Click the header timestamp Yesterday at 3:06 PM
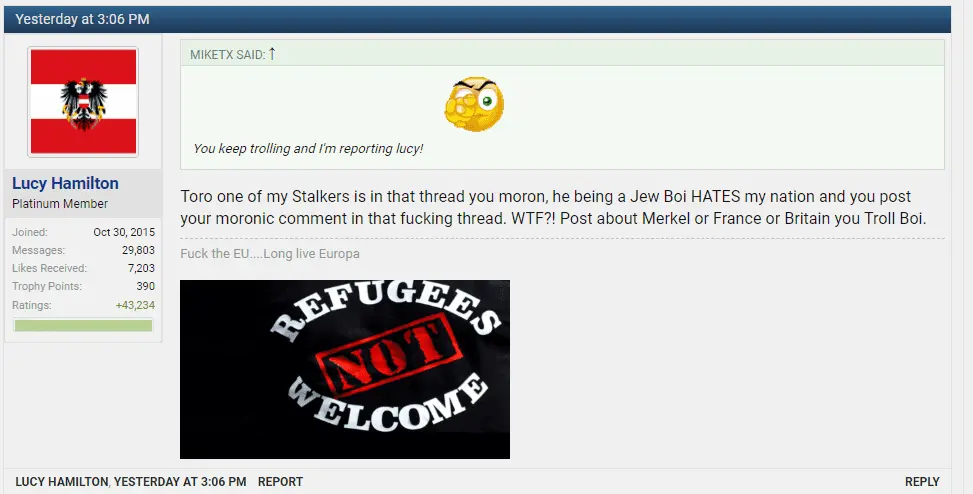This screenshot has width=973, height=494. 82,19
